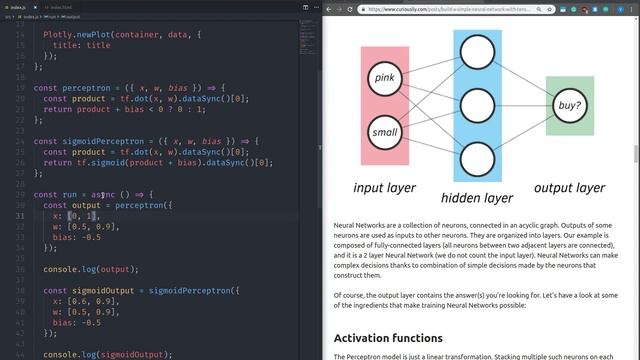Viewport: 640px width, 360px height.
Task: Click the 'Neural Networks are a collection' paragraph
Action: pyautogui.click(x=476, y=250)
